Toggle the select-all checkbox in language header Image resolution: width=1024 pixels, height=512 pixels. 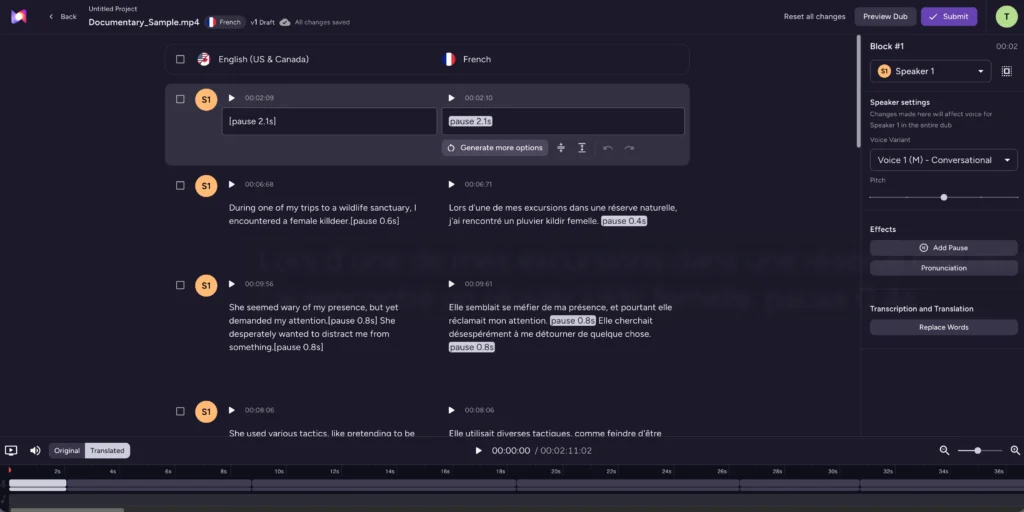pyautogui.click(x=180, y=59)
